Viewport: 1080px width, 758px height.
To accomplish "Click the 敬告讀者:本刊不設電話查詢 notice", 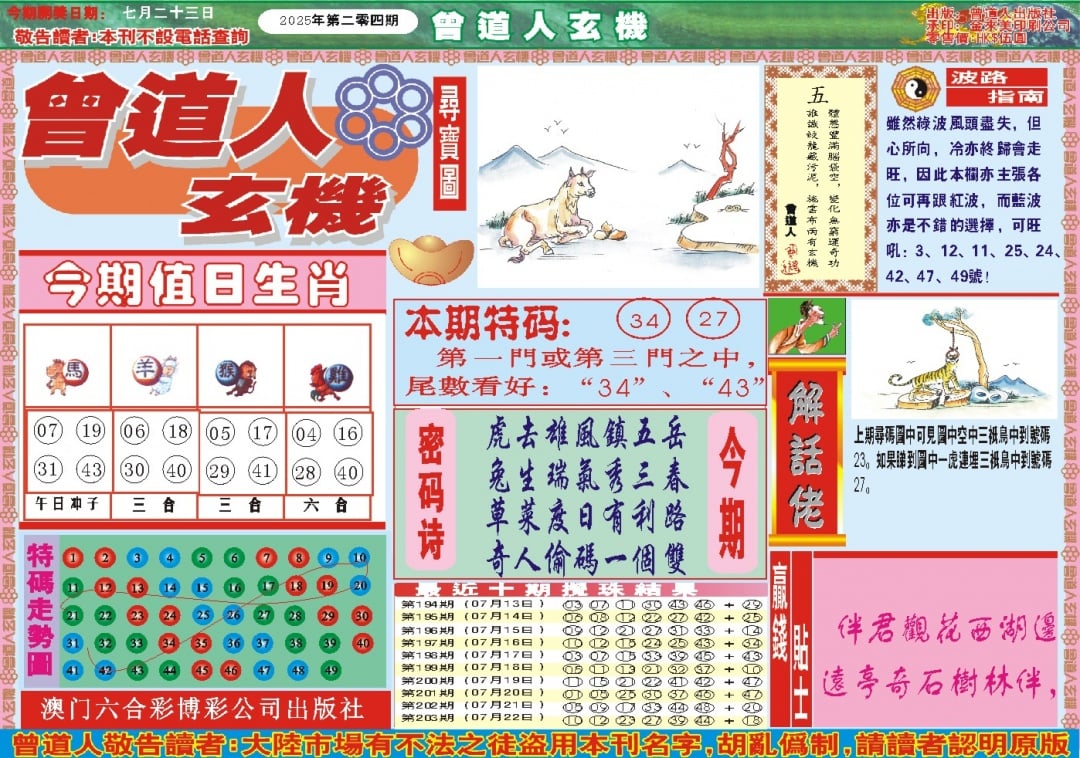I will point(131,36).
